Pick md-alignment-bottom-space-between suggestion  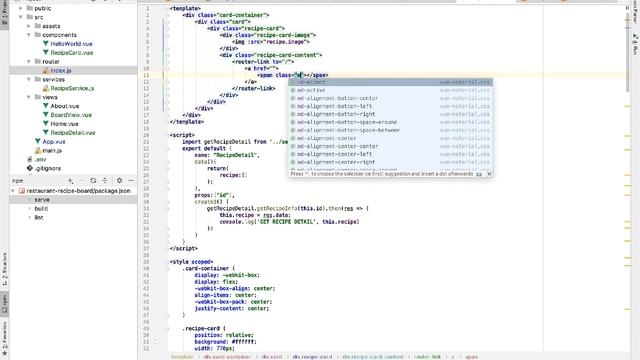point(390,130)
